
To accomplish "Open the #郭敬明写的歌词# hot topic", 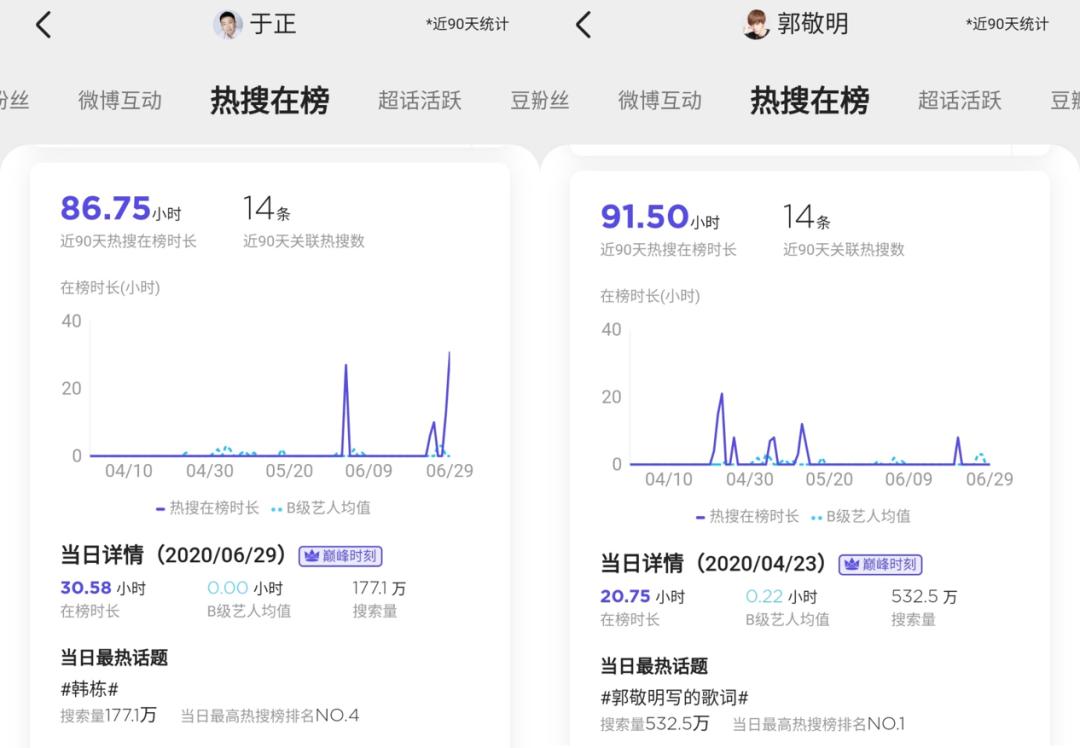I will click(x=674, y=697).
